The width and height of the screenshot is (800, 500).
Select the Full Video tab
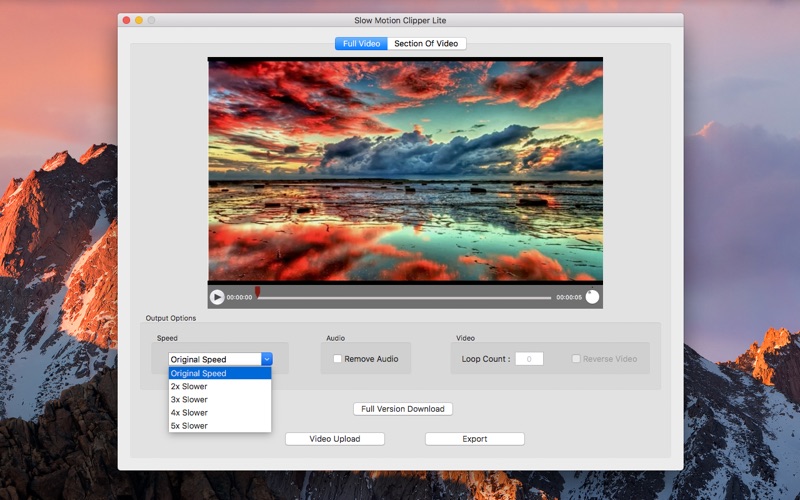(x=361, y=44)
